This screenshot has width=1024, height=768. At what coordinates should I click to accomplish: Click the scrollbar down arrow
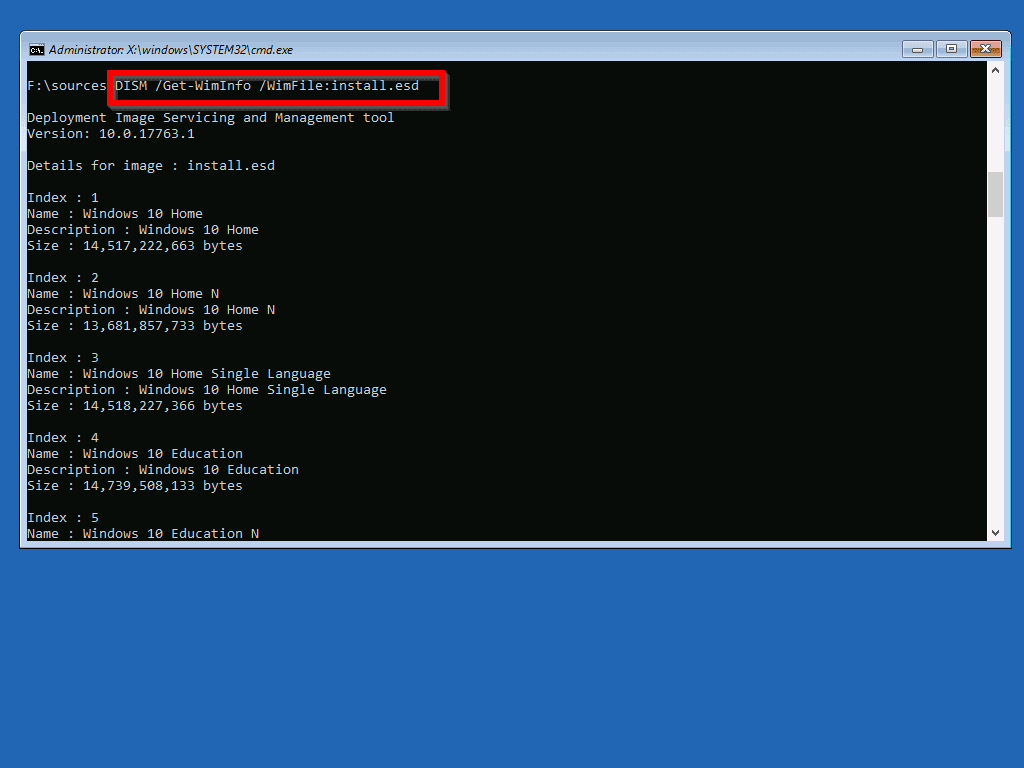coord(995,533)
